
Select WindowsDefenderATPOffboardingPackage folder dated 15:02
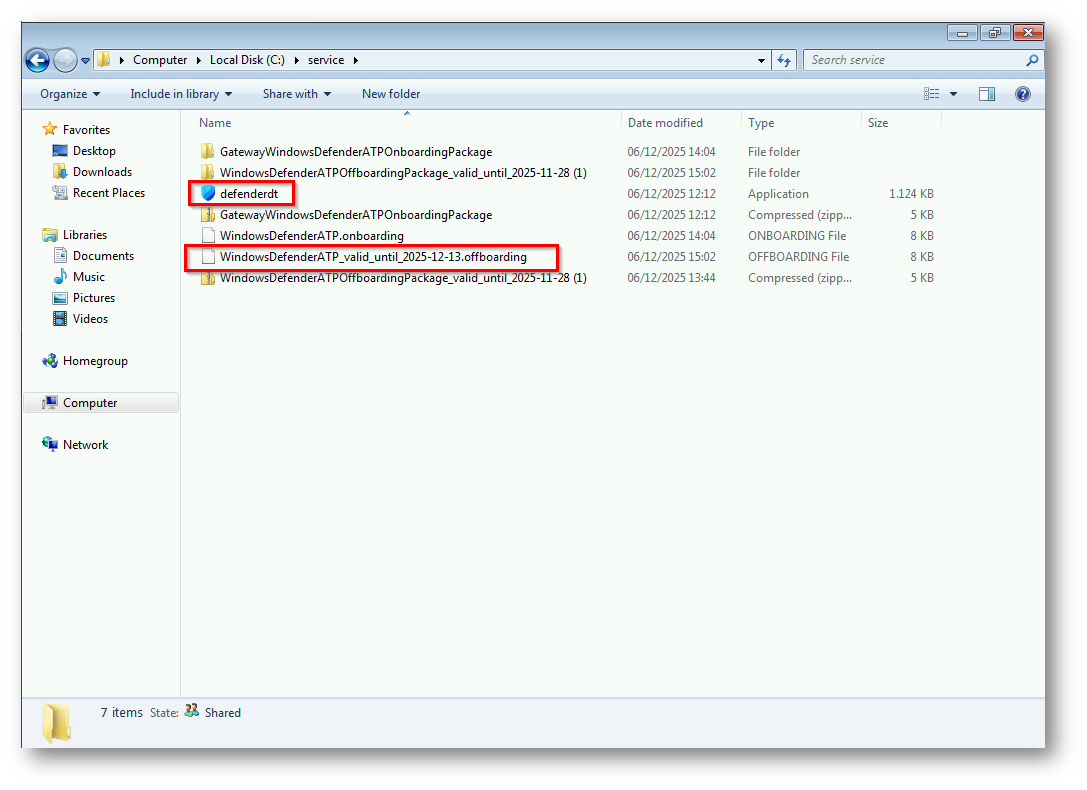pyautogui.click(x=403, y=173)
